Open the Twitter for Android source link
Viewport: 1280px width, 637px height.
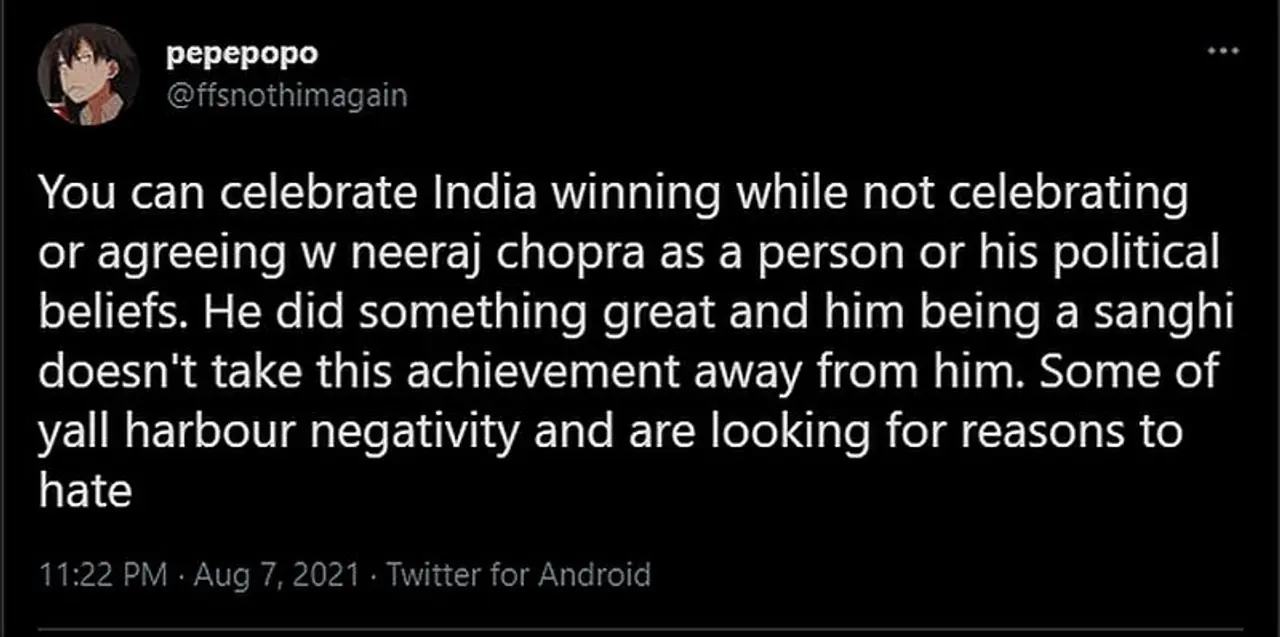(517, 575)
